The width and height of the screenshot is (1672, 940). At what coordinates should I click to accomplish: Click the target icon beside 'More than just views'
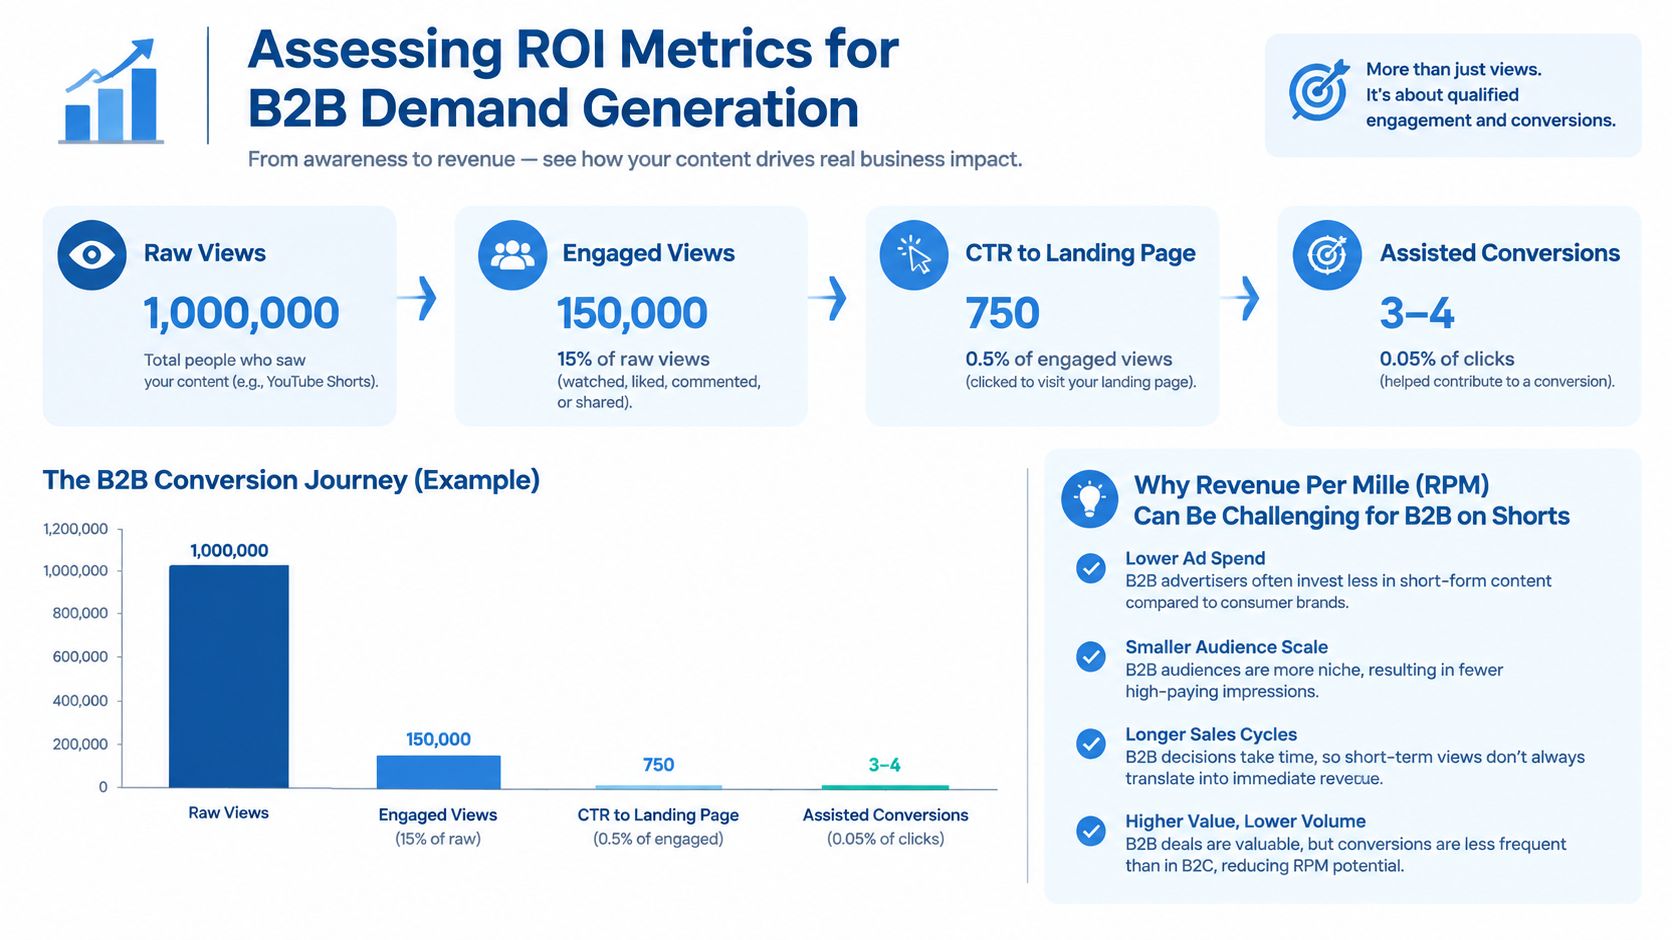click(1318, 91)
